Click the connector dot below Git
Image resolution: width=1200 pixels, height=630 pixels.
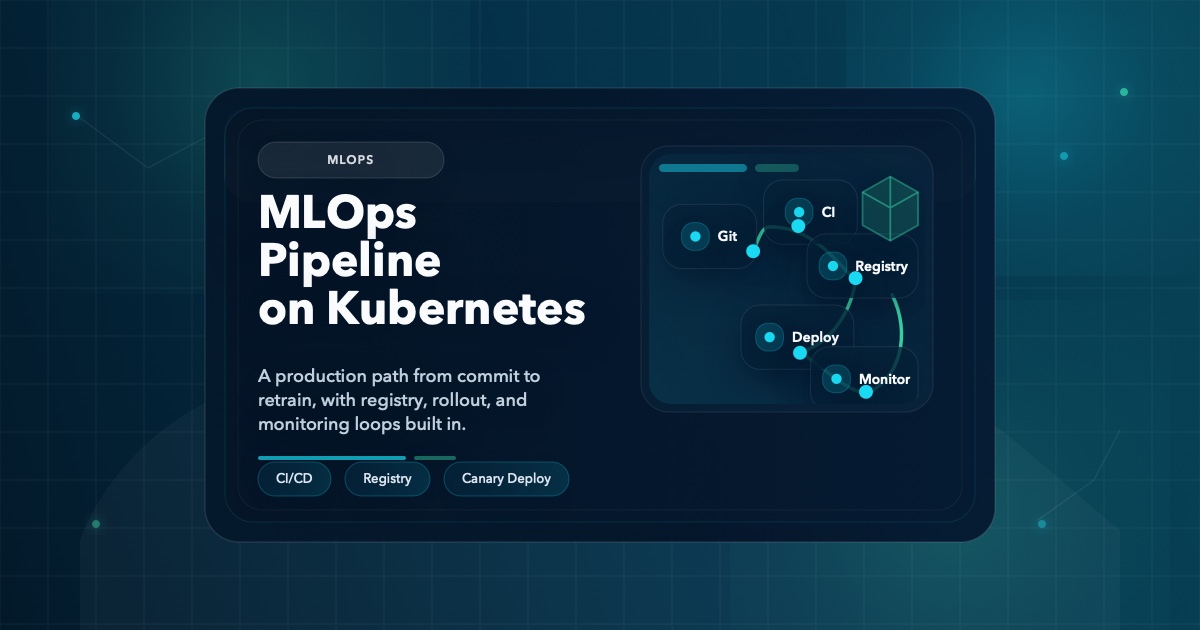(753, 252)
